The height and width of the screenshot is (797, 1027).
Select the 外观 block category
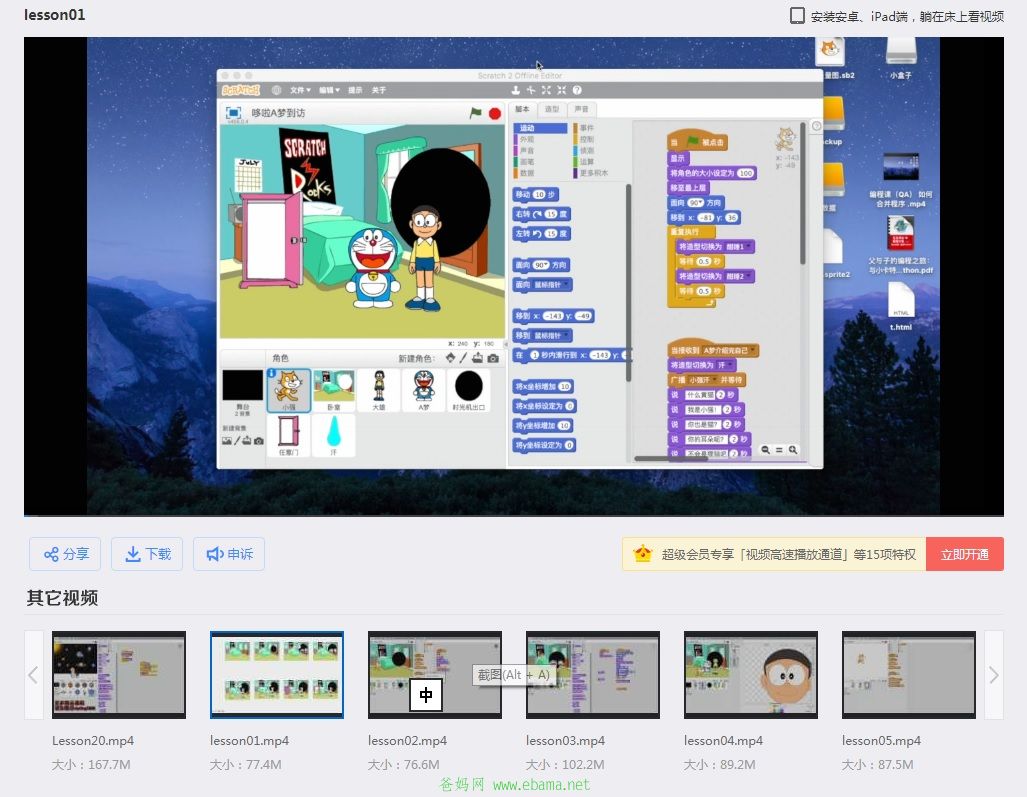tap(540, 139)
